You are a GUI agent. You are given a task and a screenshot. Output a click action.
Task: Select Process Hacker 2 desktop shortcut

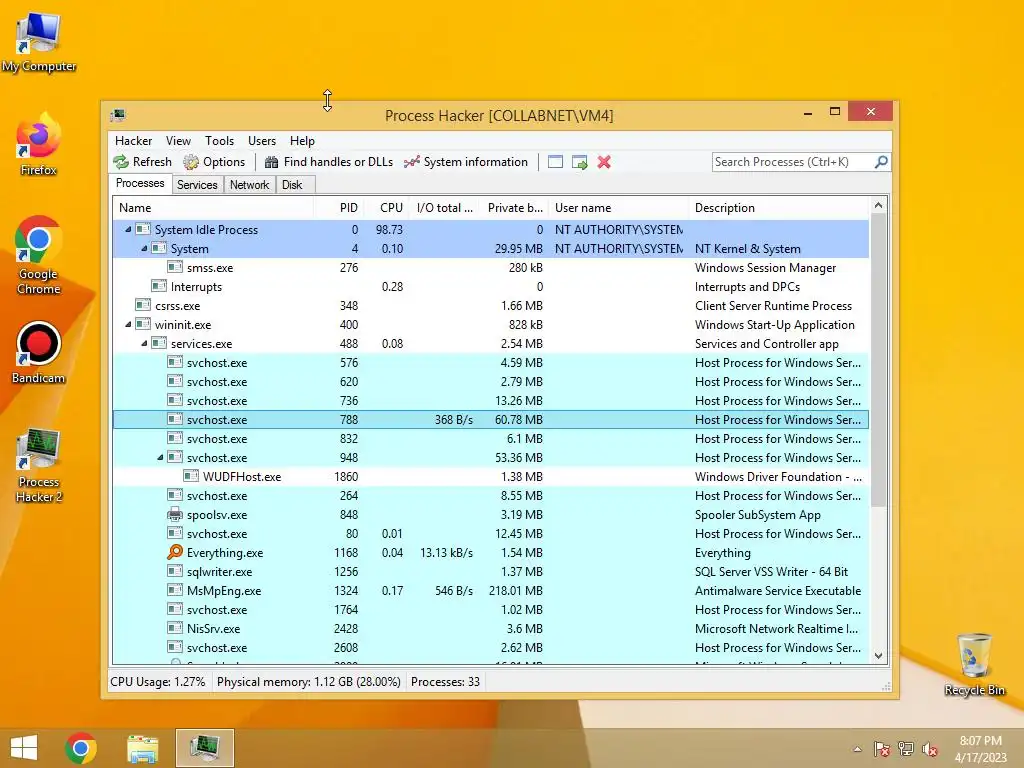click(x=39, y=466)
